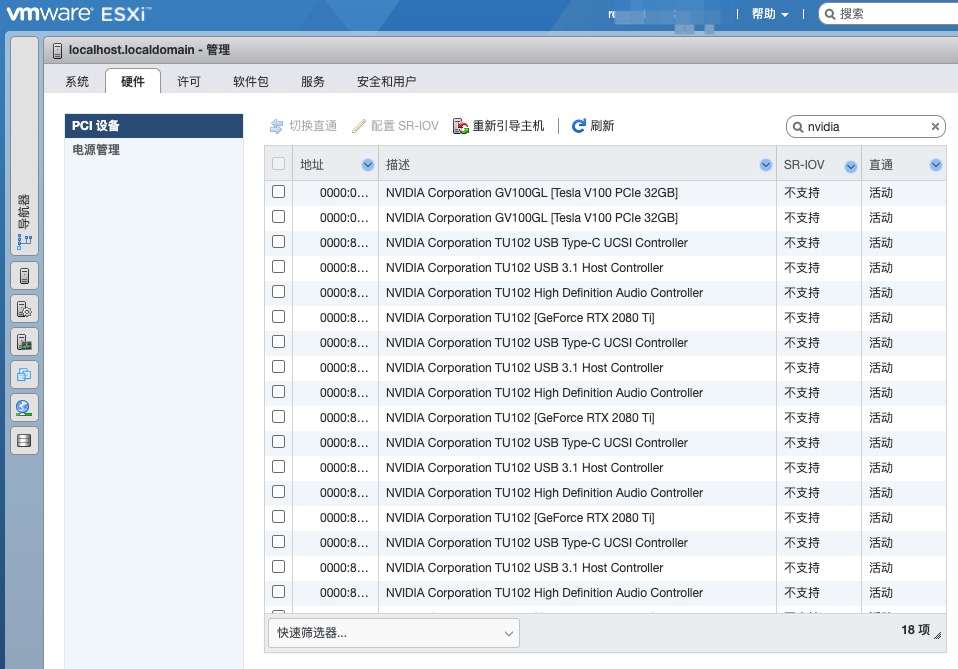Open the 直通 column dropdown arrow

point(935,164)
